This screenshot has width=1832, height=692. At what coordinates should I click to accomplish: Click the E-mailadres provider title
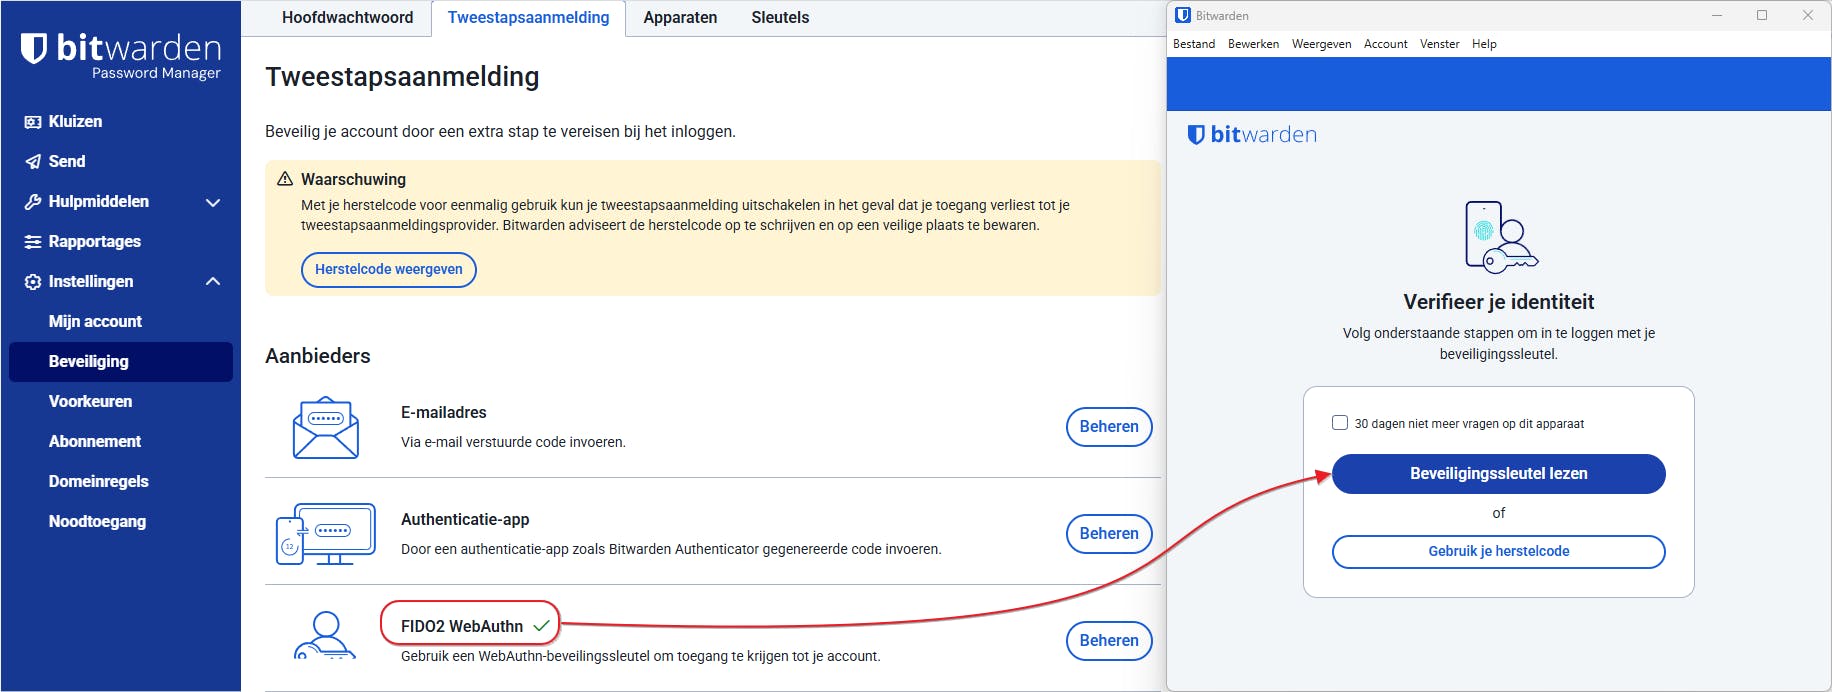pyautogui.click(x=444, y=413)
